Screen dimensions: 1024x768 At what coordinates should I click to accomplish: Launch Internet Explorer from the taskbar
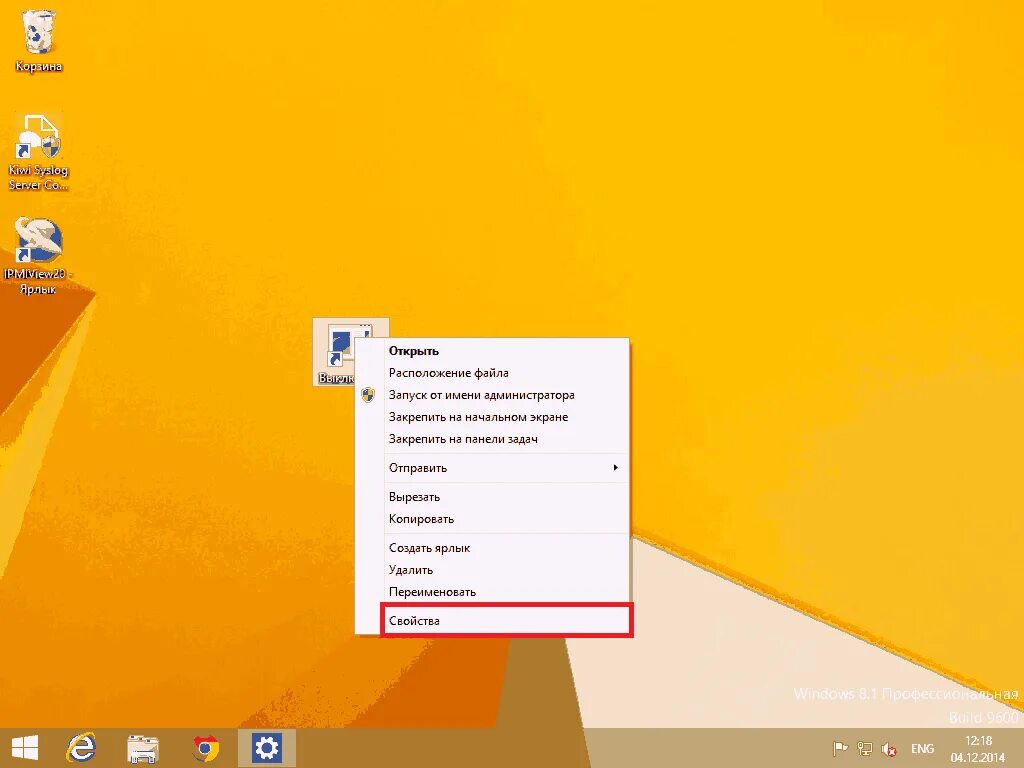[81, 748]
